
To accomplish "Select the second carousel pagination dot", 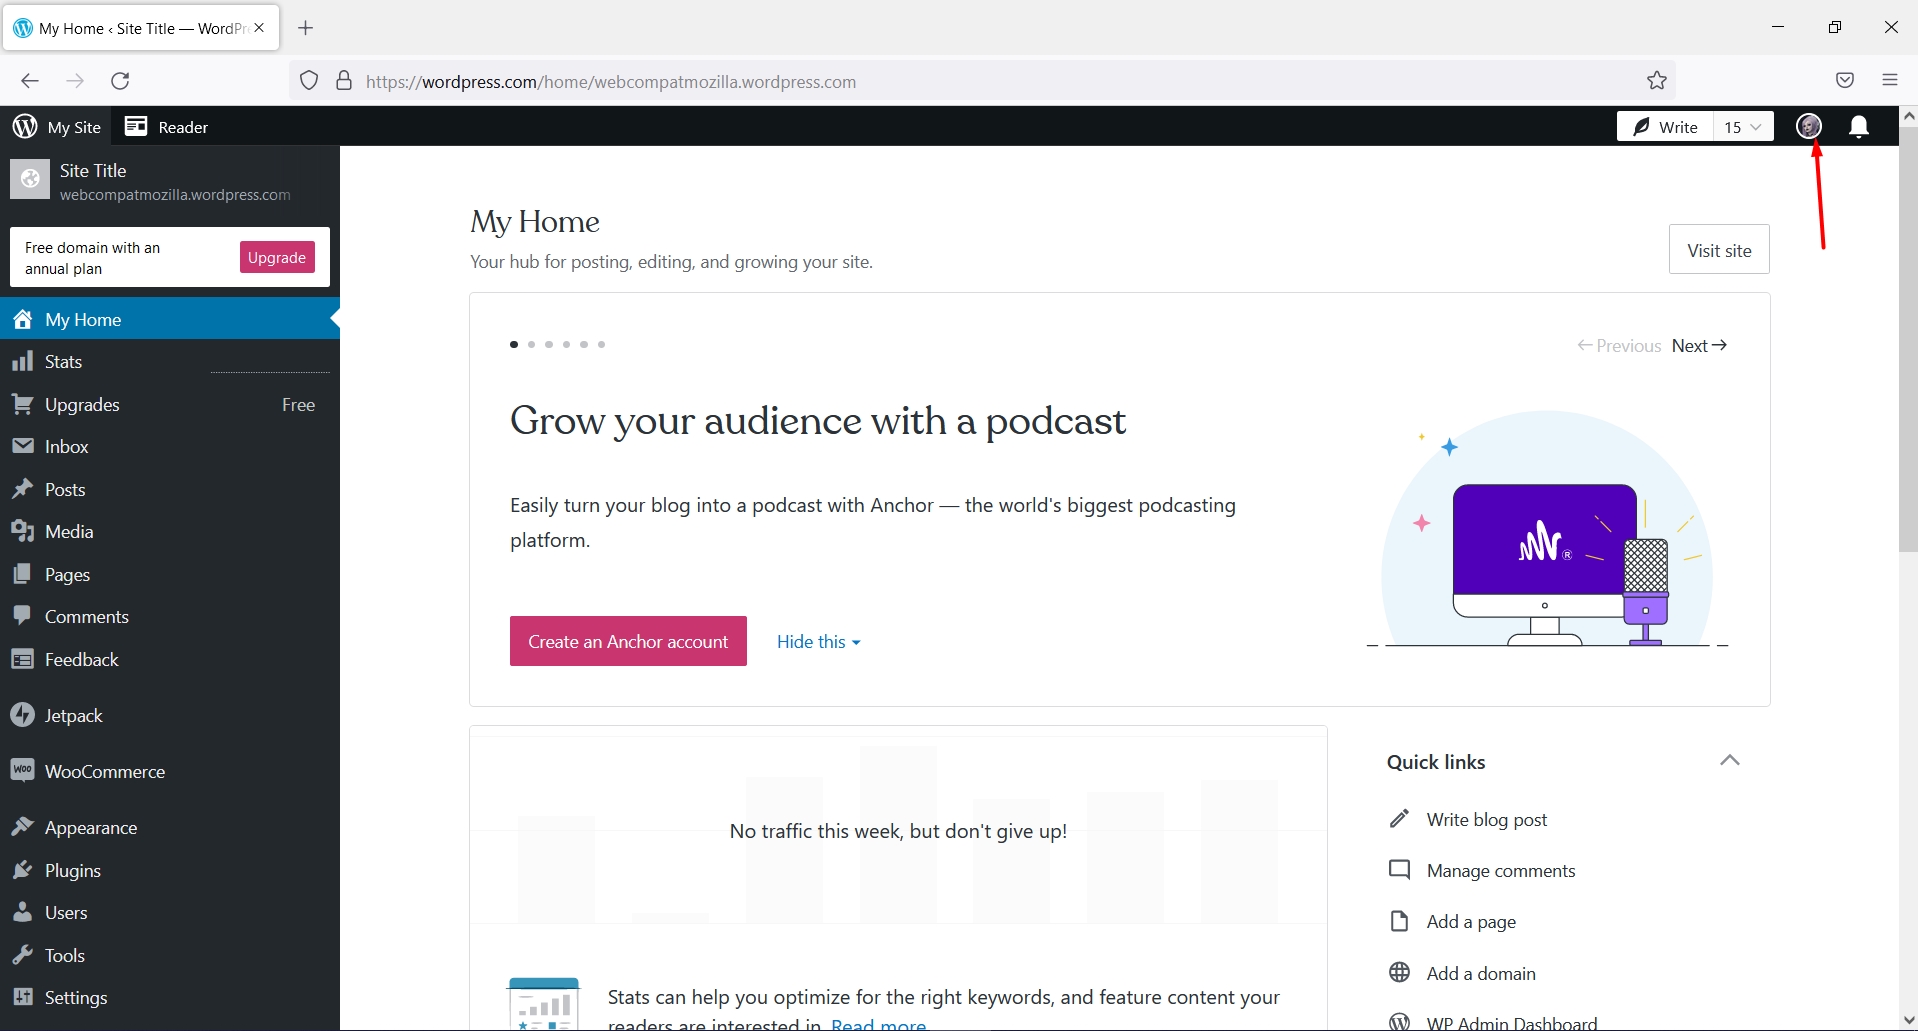I will pyautogui.click(x=531, y=344).
